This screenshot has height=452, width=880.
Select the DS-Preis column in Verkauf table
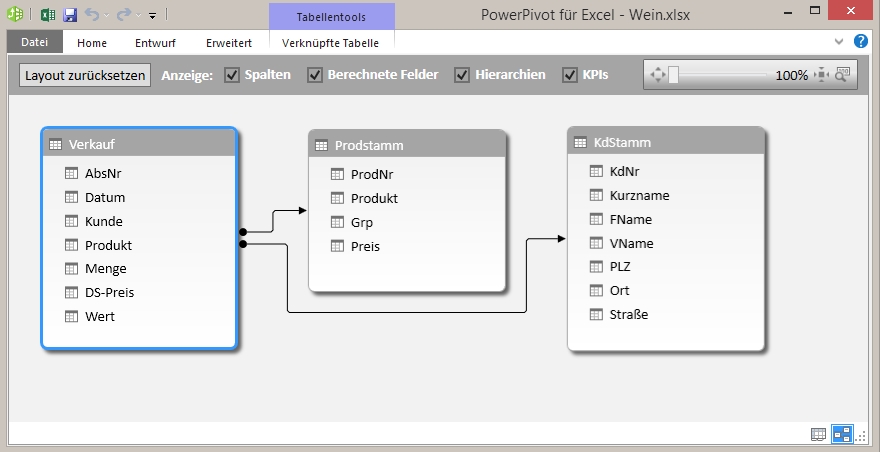coord(109,292)
